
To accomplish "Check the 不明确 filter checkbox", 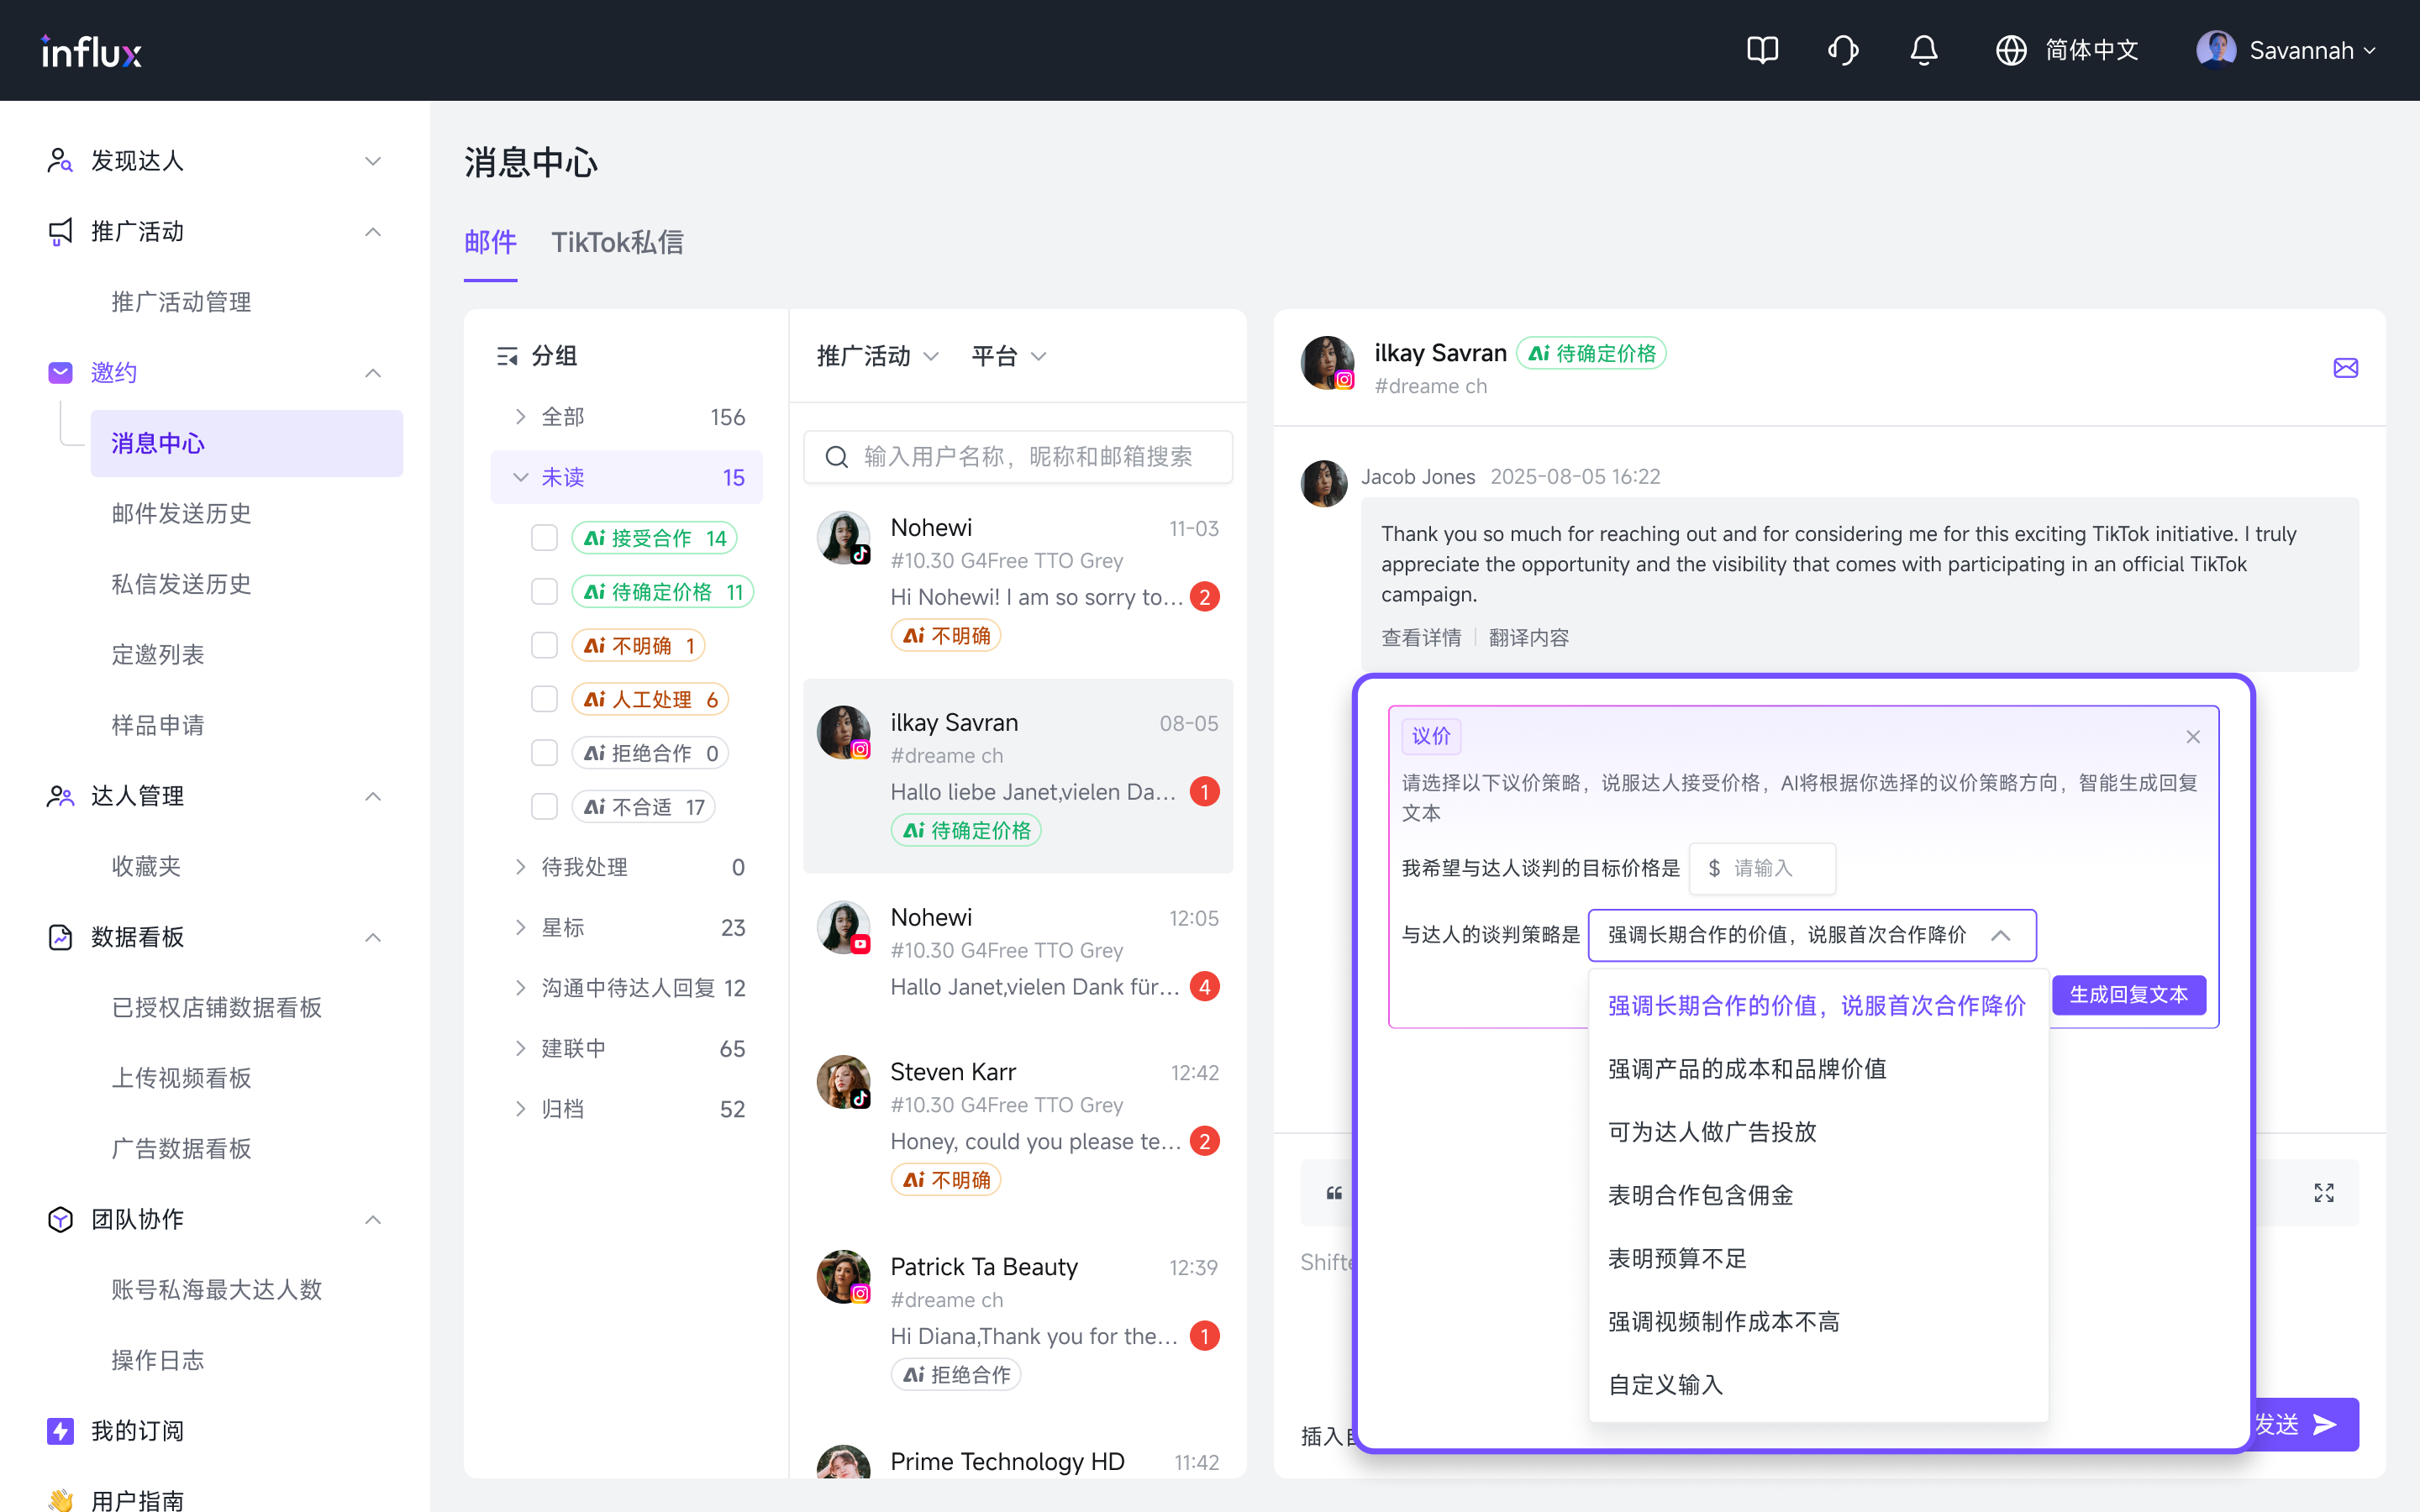I will [544, 646].
